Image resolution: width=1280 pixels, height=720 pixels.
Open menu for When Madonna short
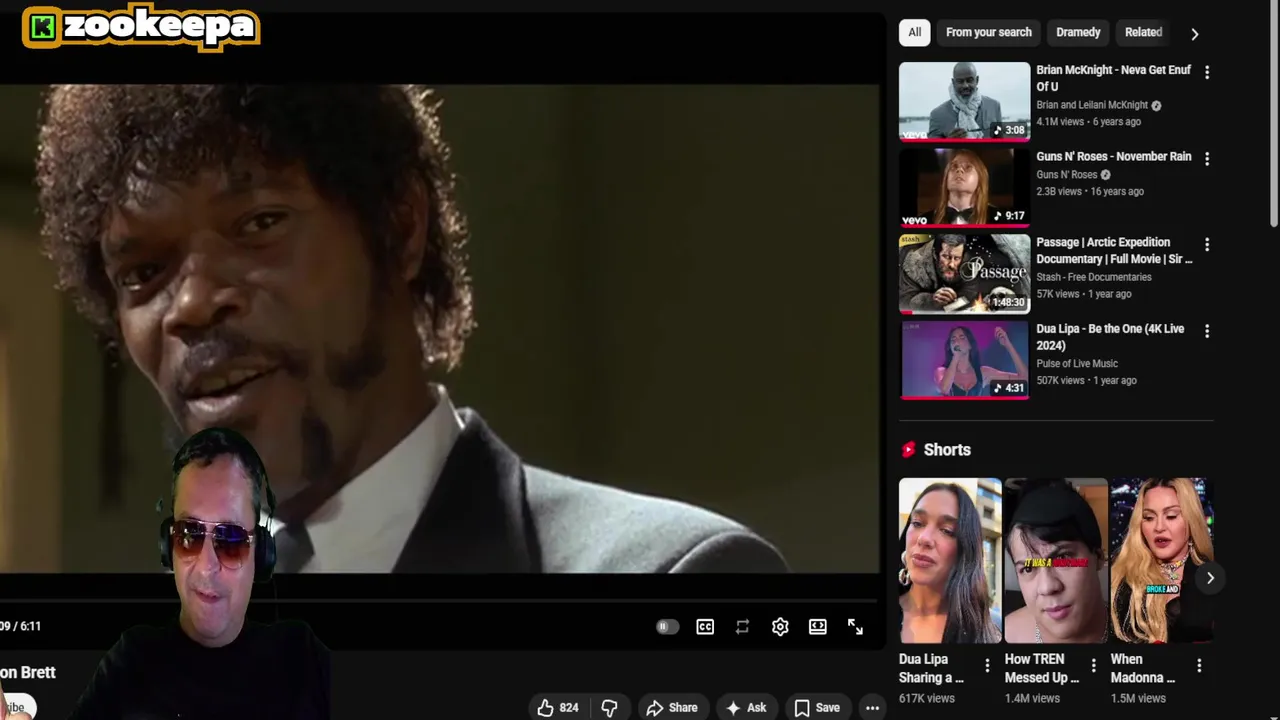(x=1199, y=665)
